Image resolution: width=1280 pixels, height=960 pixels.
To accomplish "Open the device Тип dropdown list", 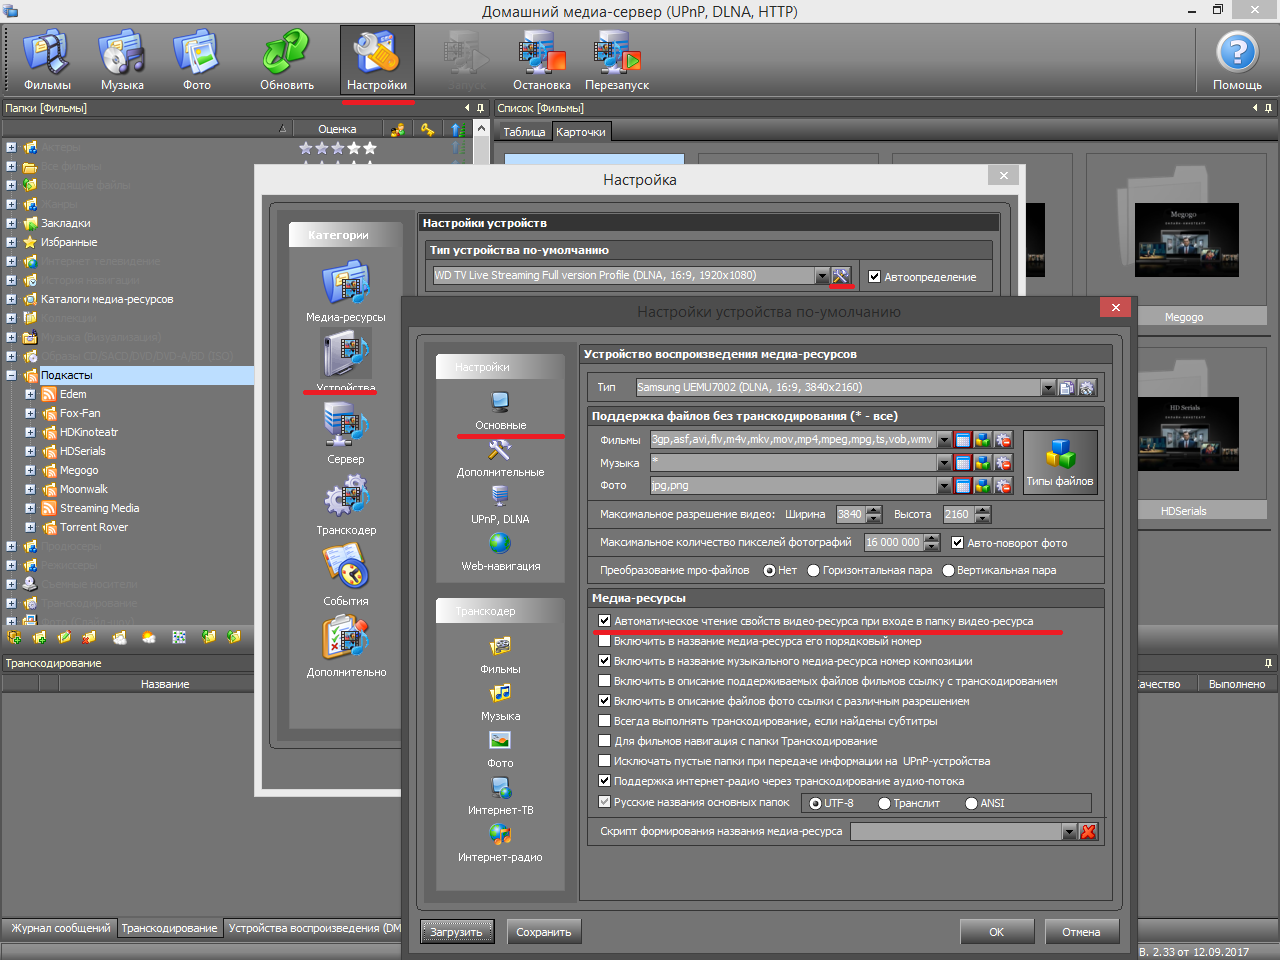I will [x=1048, y=388].
